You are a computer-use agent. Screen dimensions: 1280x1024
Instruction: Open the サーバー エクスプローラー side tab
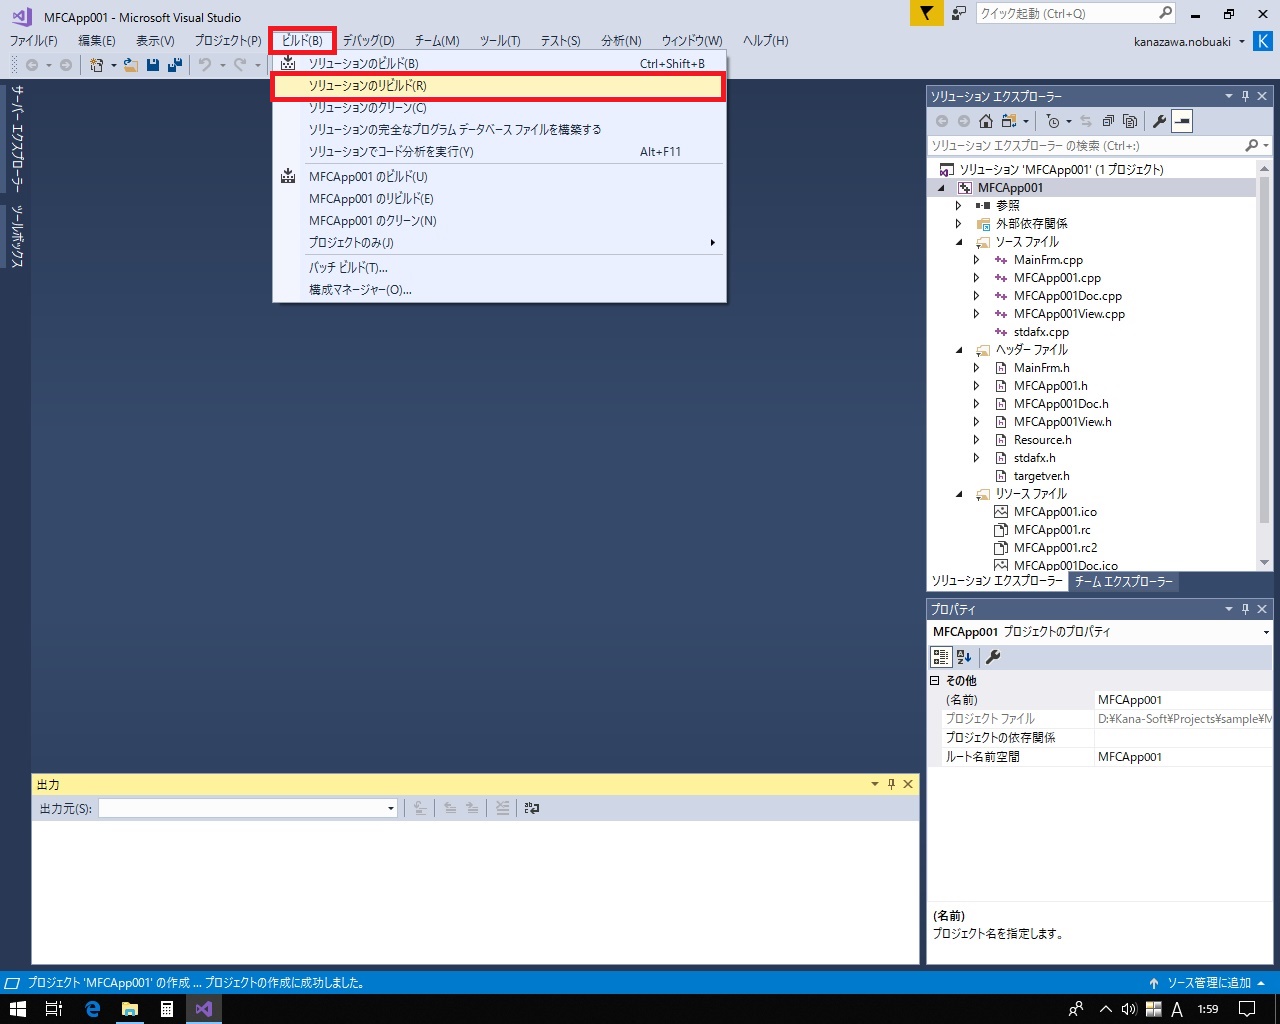[x=17, y=138]
